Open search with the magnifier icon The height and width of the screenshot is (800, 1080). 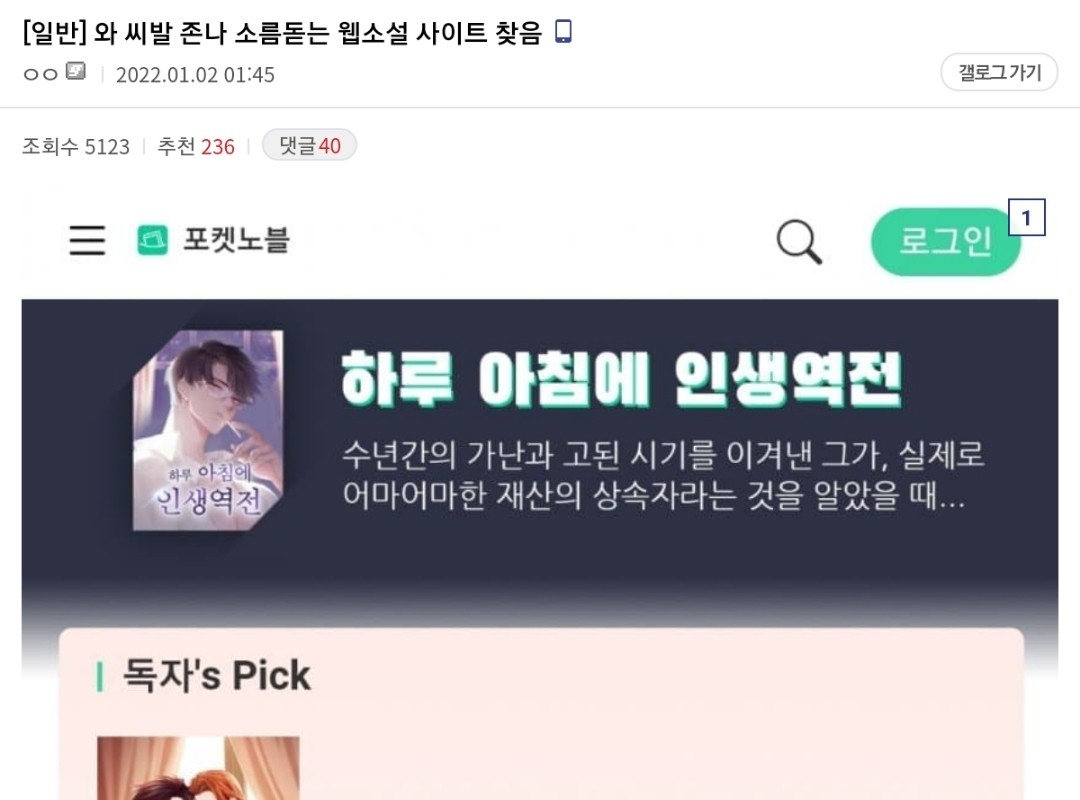pos(799,242)
